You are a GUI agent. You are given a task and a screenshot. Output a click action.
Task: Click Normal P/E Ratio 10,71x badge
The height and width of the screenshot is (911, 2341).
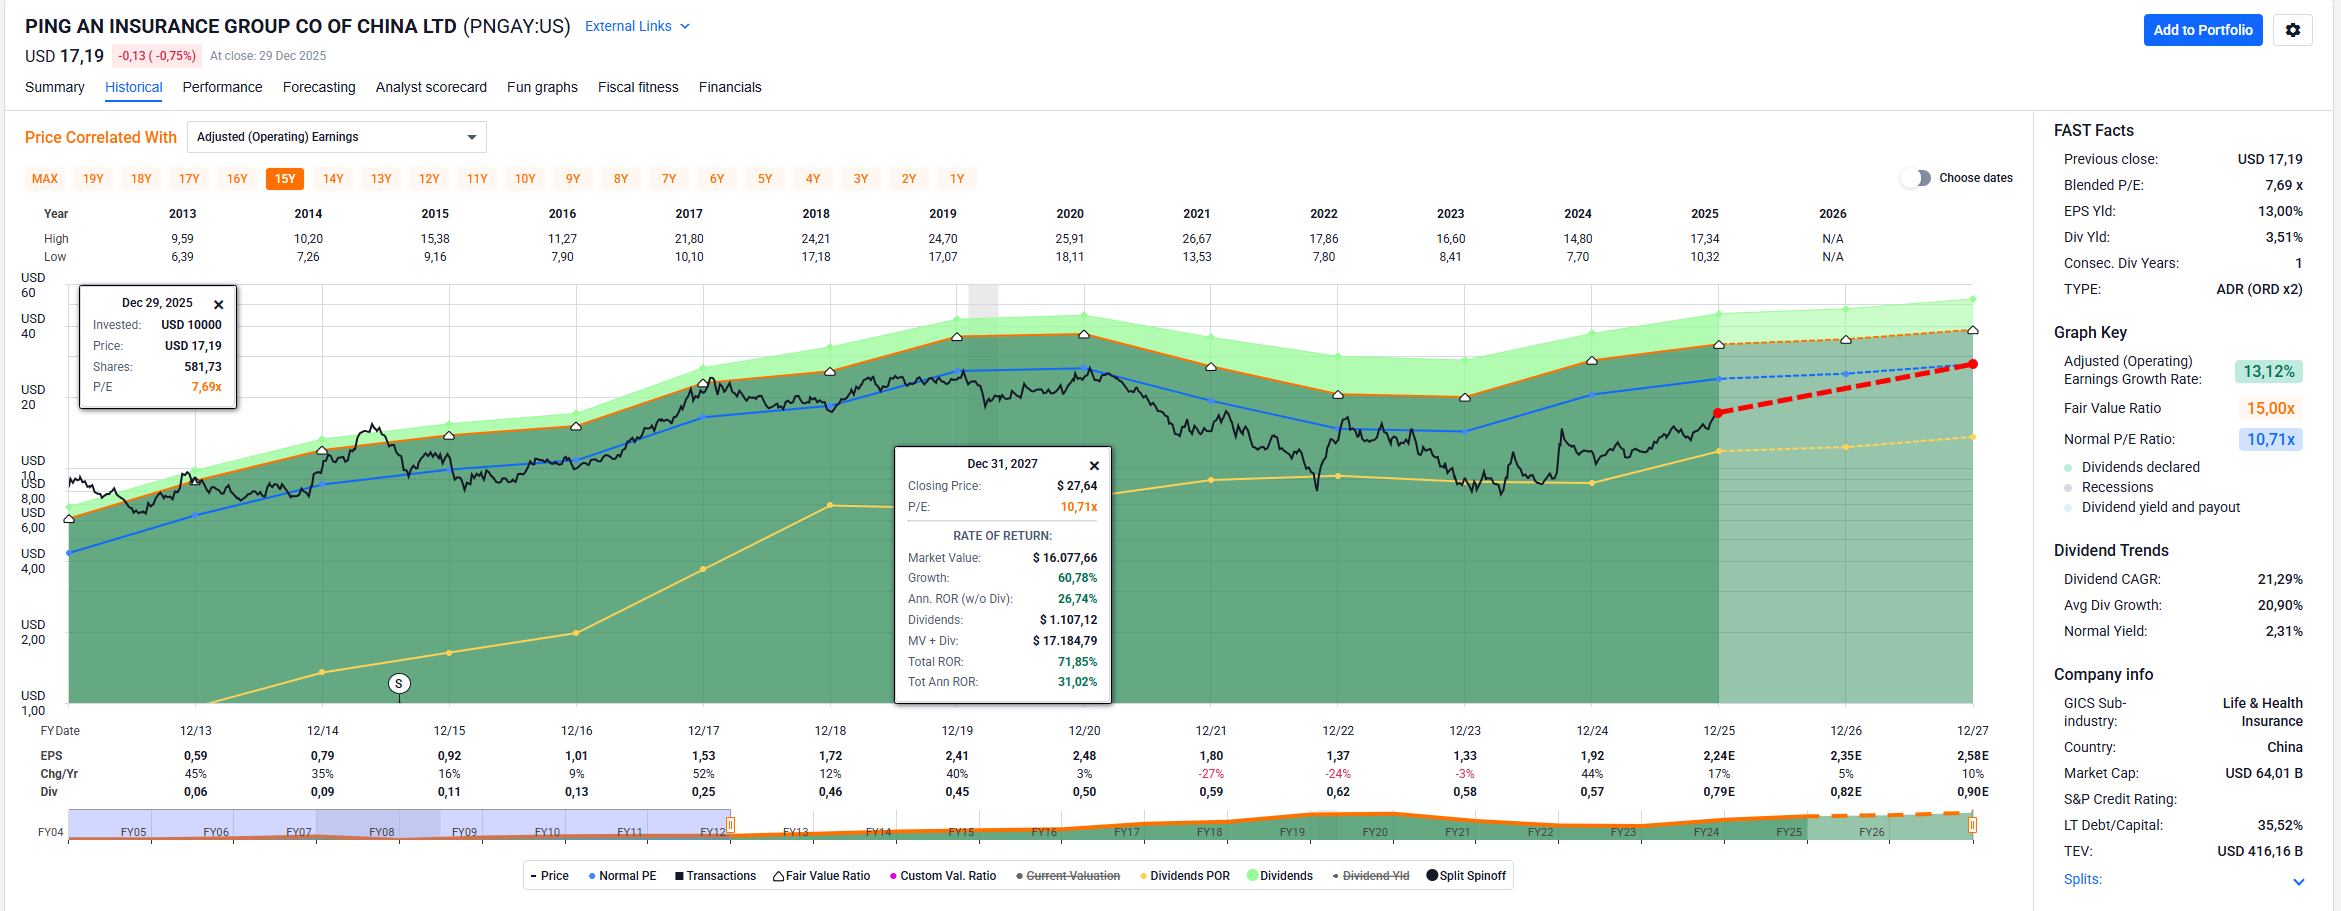[2269, 439]
